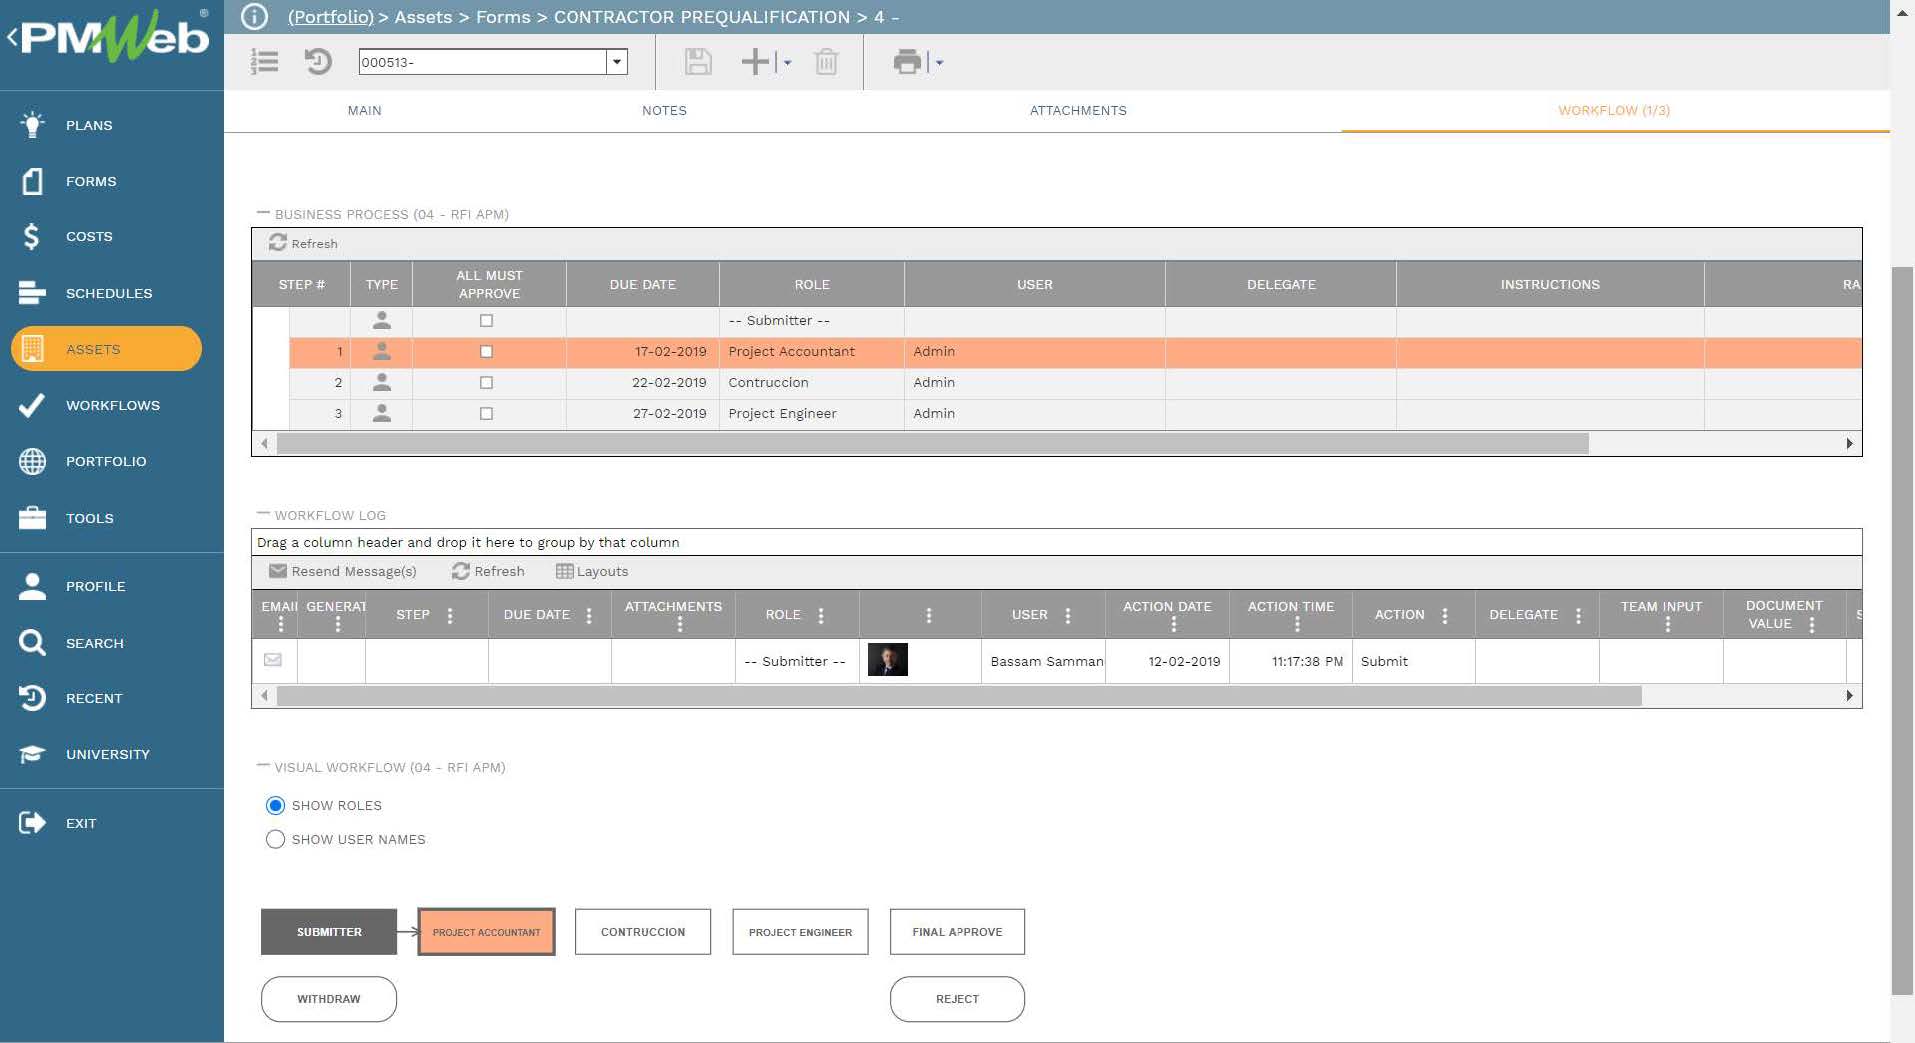The width and height of the screenshot is (1915, 1043).
Task: Click the Recent history icon in the sidebar
Action: [31, 698]
